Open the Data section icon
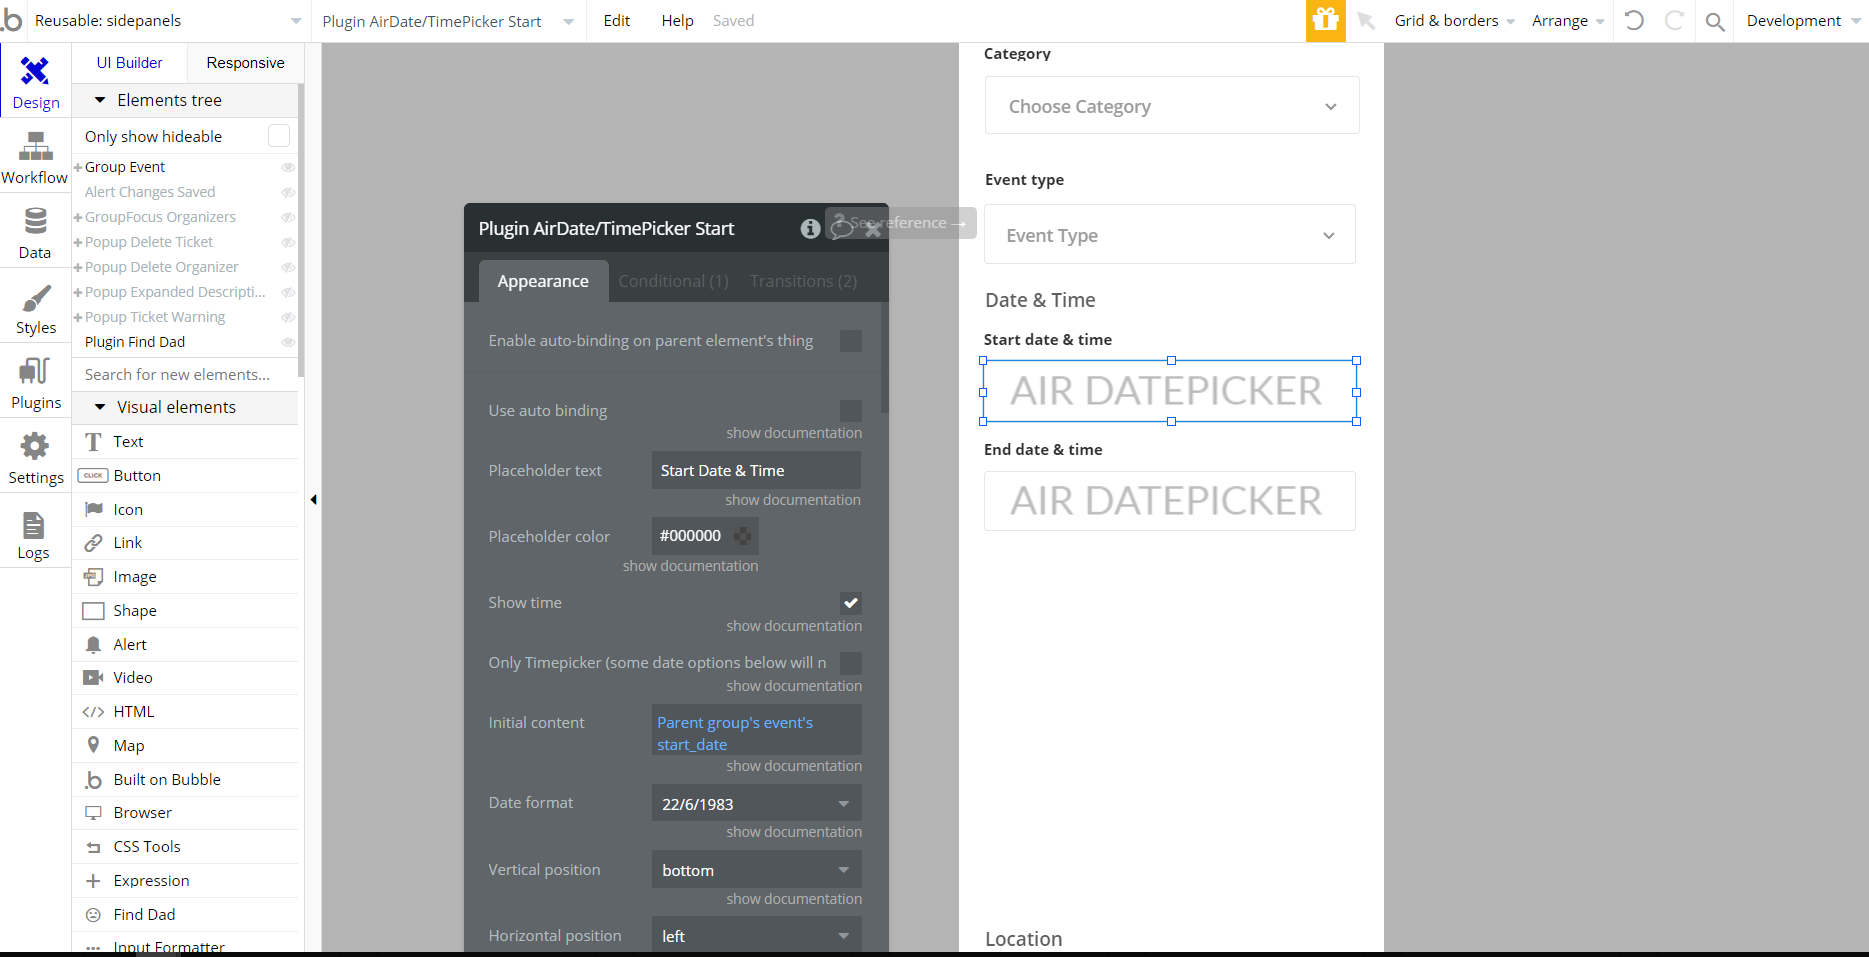Screen dimensions: 1869x957 [x=35, y=233]
